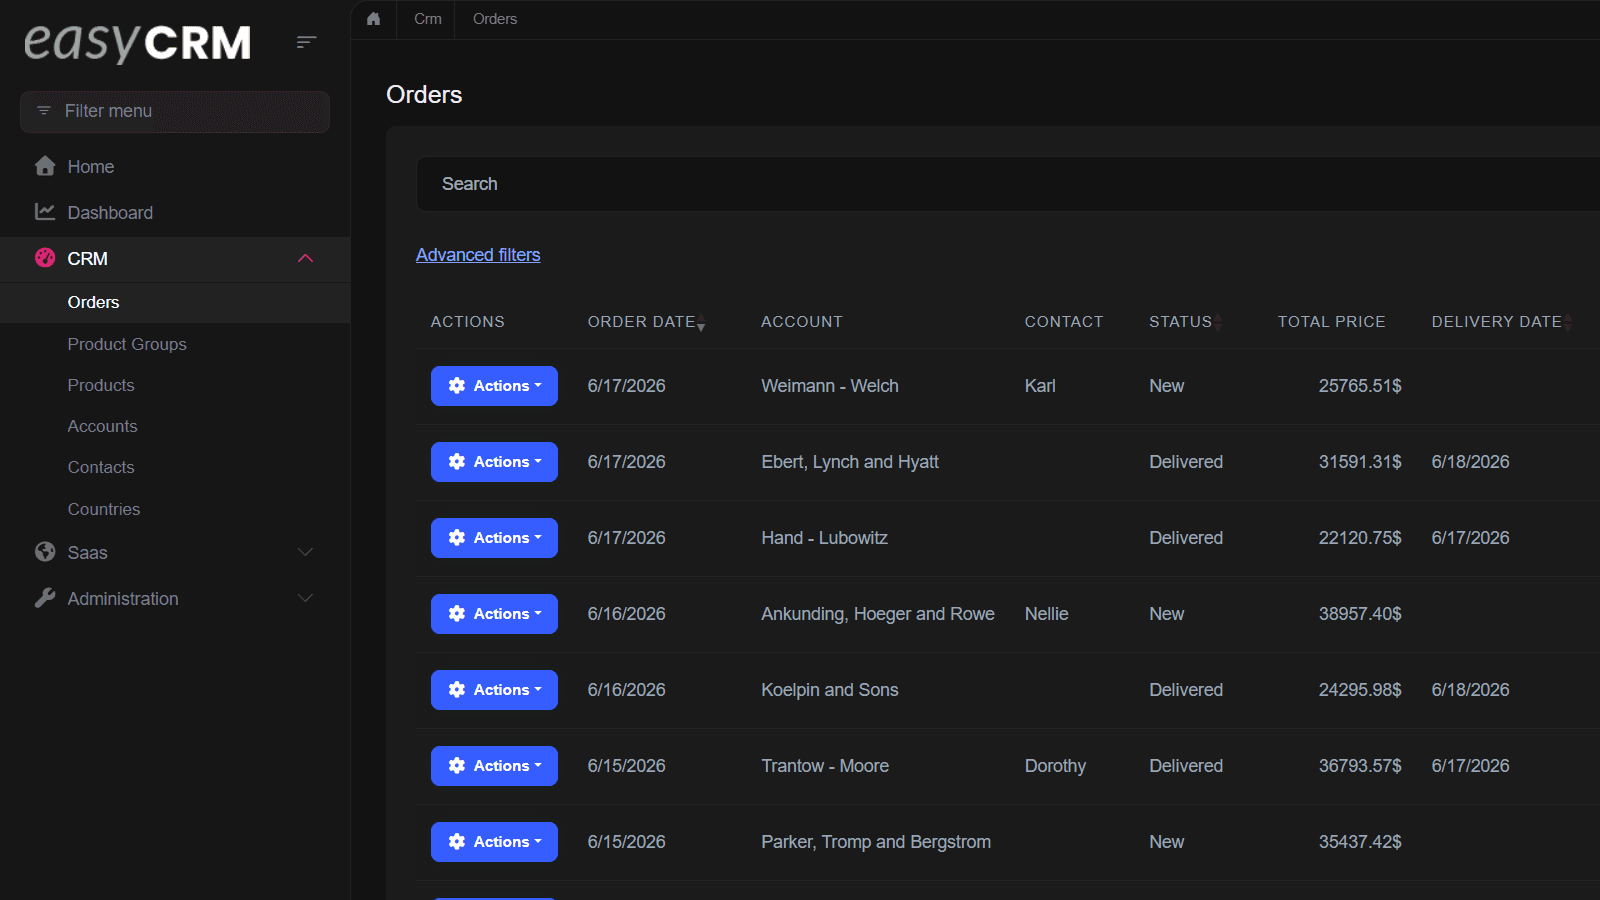The image size is (1600, 900).
Task: Click the Search orders field
Action: [1008, 184]
